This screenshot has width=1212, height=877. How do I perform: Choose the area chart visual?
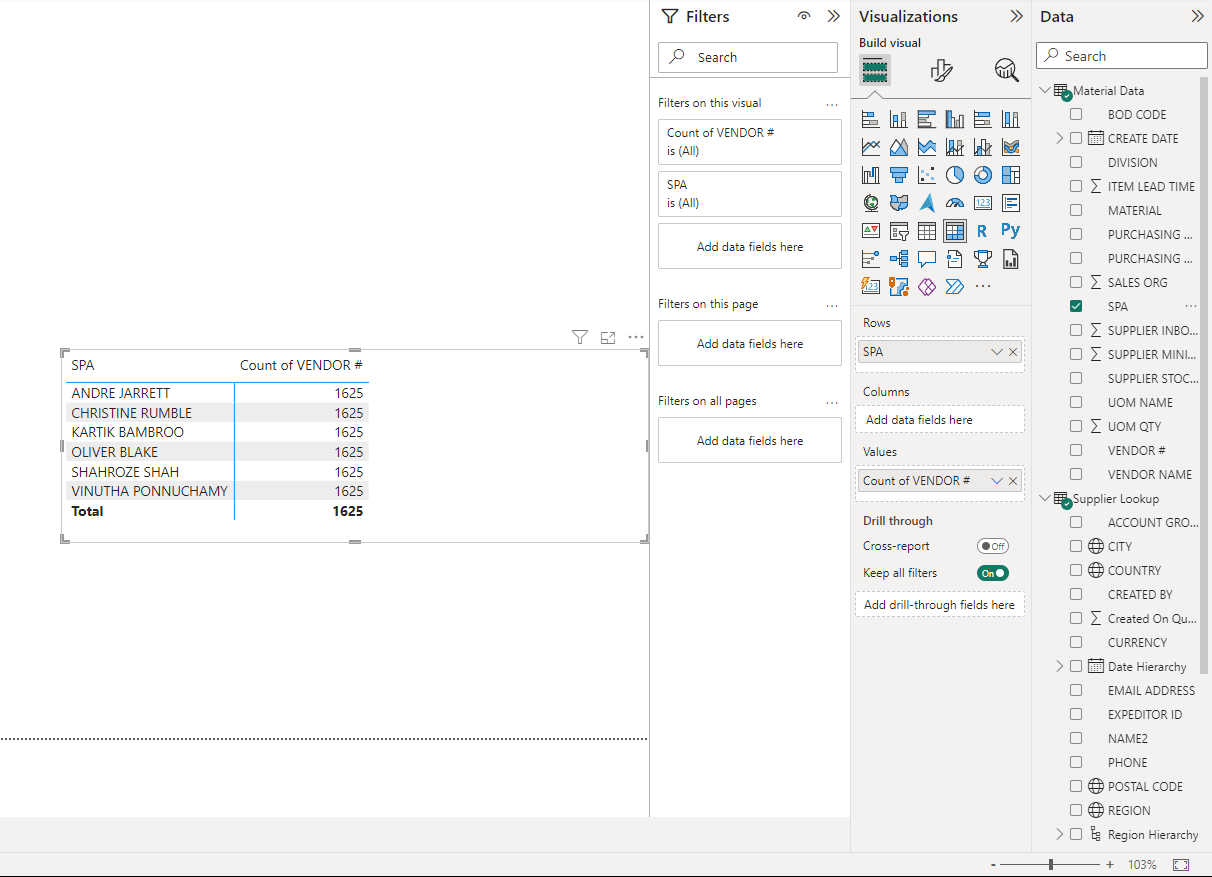(899, 147)
